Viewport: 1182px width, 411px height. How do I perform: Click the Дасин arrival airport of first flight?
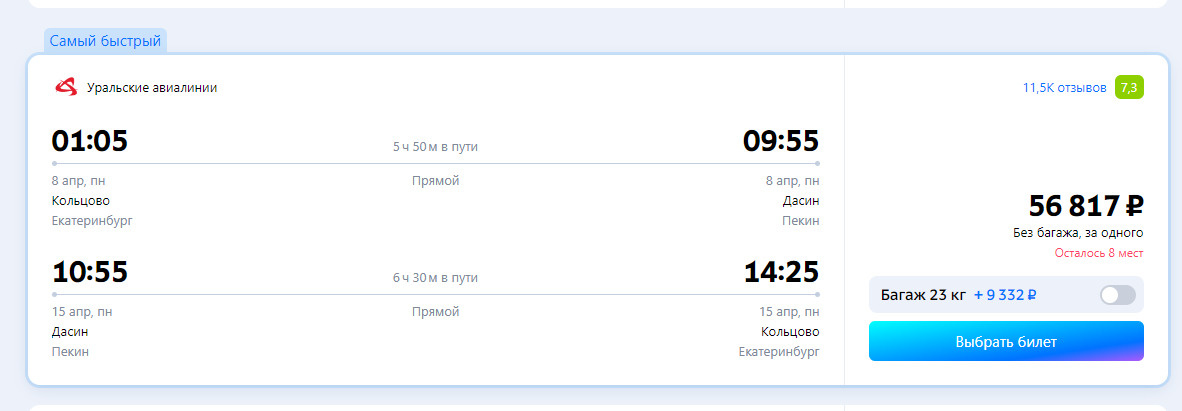(x=801, y=201)
